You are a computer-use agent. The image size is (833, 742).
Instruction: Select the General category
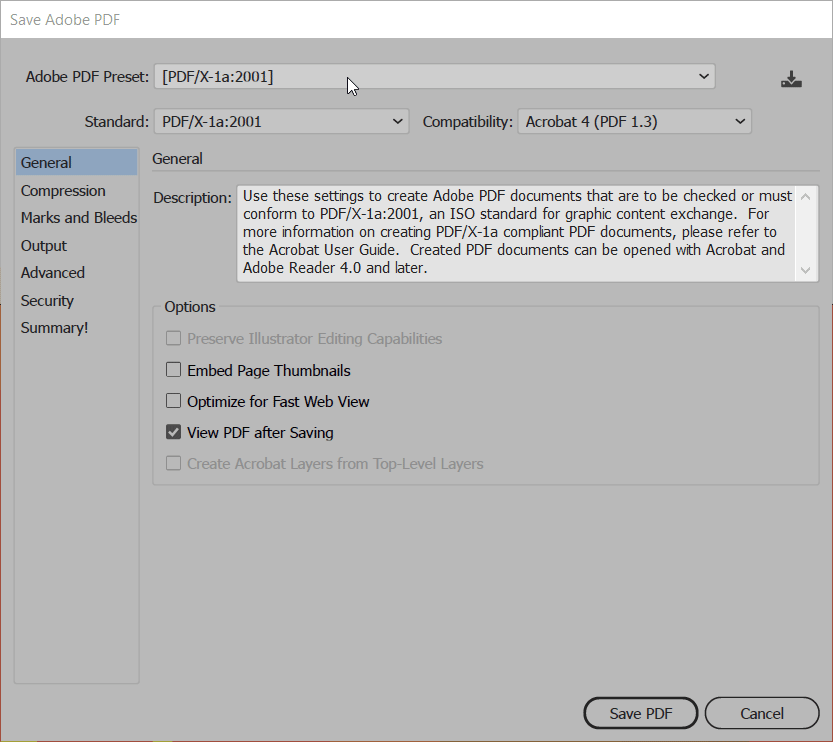click(x=76, y=163)
